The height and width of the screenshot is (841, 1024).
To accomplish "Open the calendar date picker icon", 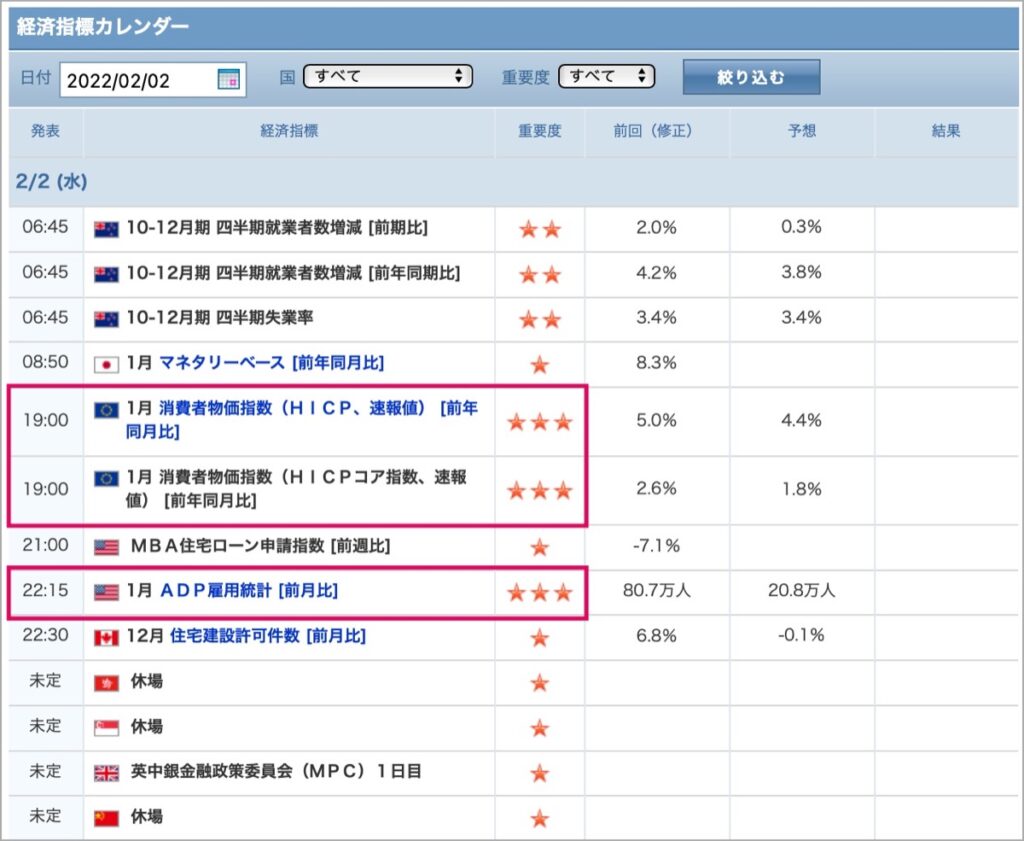I will coord(229,80).
